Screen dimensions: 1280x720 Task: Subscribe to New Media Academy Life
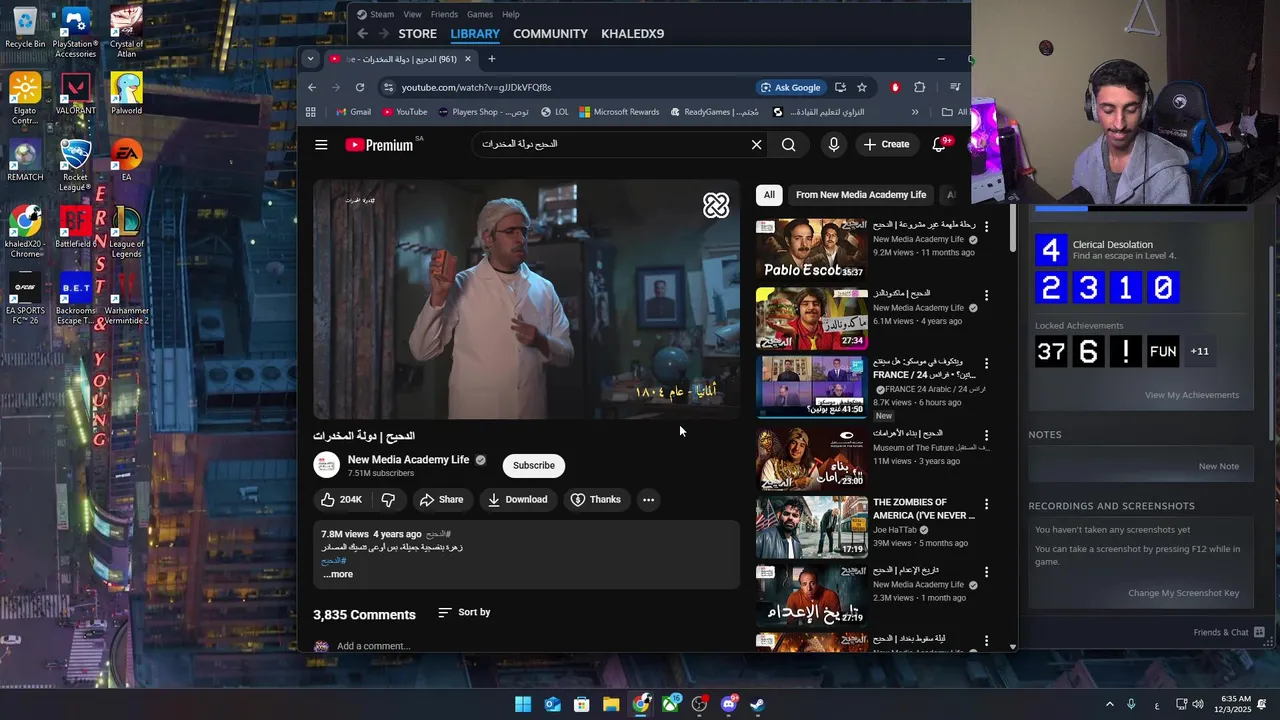(x=534, y=465)
